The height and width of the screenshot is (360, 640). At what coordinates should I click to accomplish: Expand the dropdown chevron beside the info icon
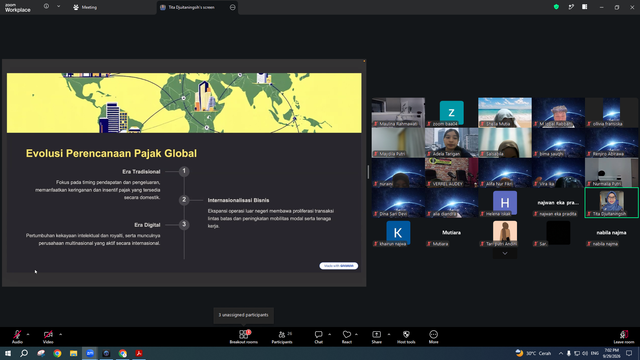click(x=58, y=7)
